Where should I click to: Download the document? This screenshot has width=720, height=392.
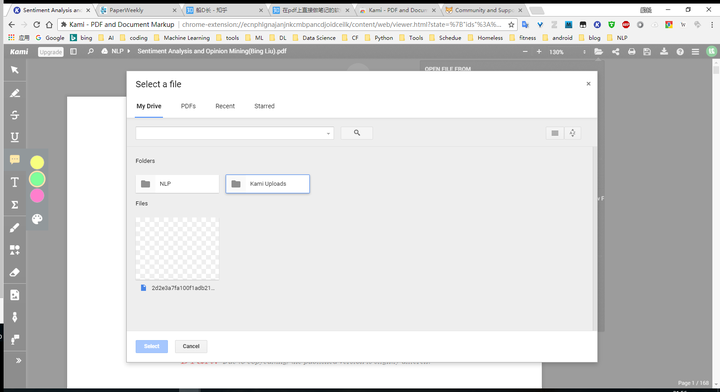coord(664,51)
